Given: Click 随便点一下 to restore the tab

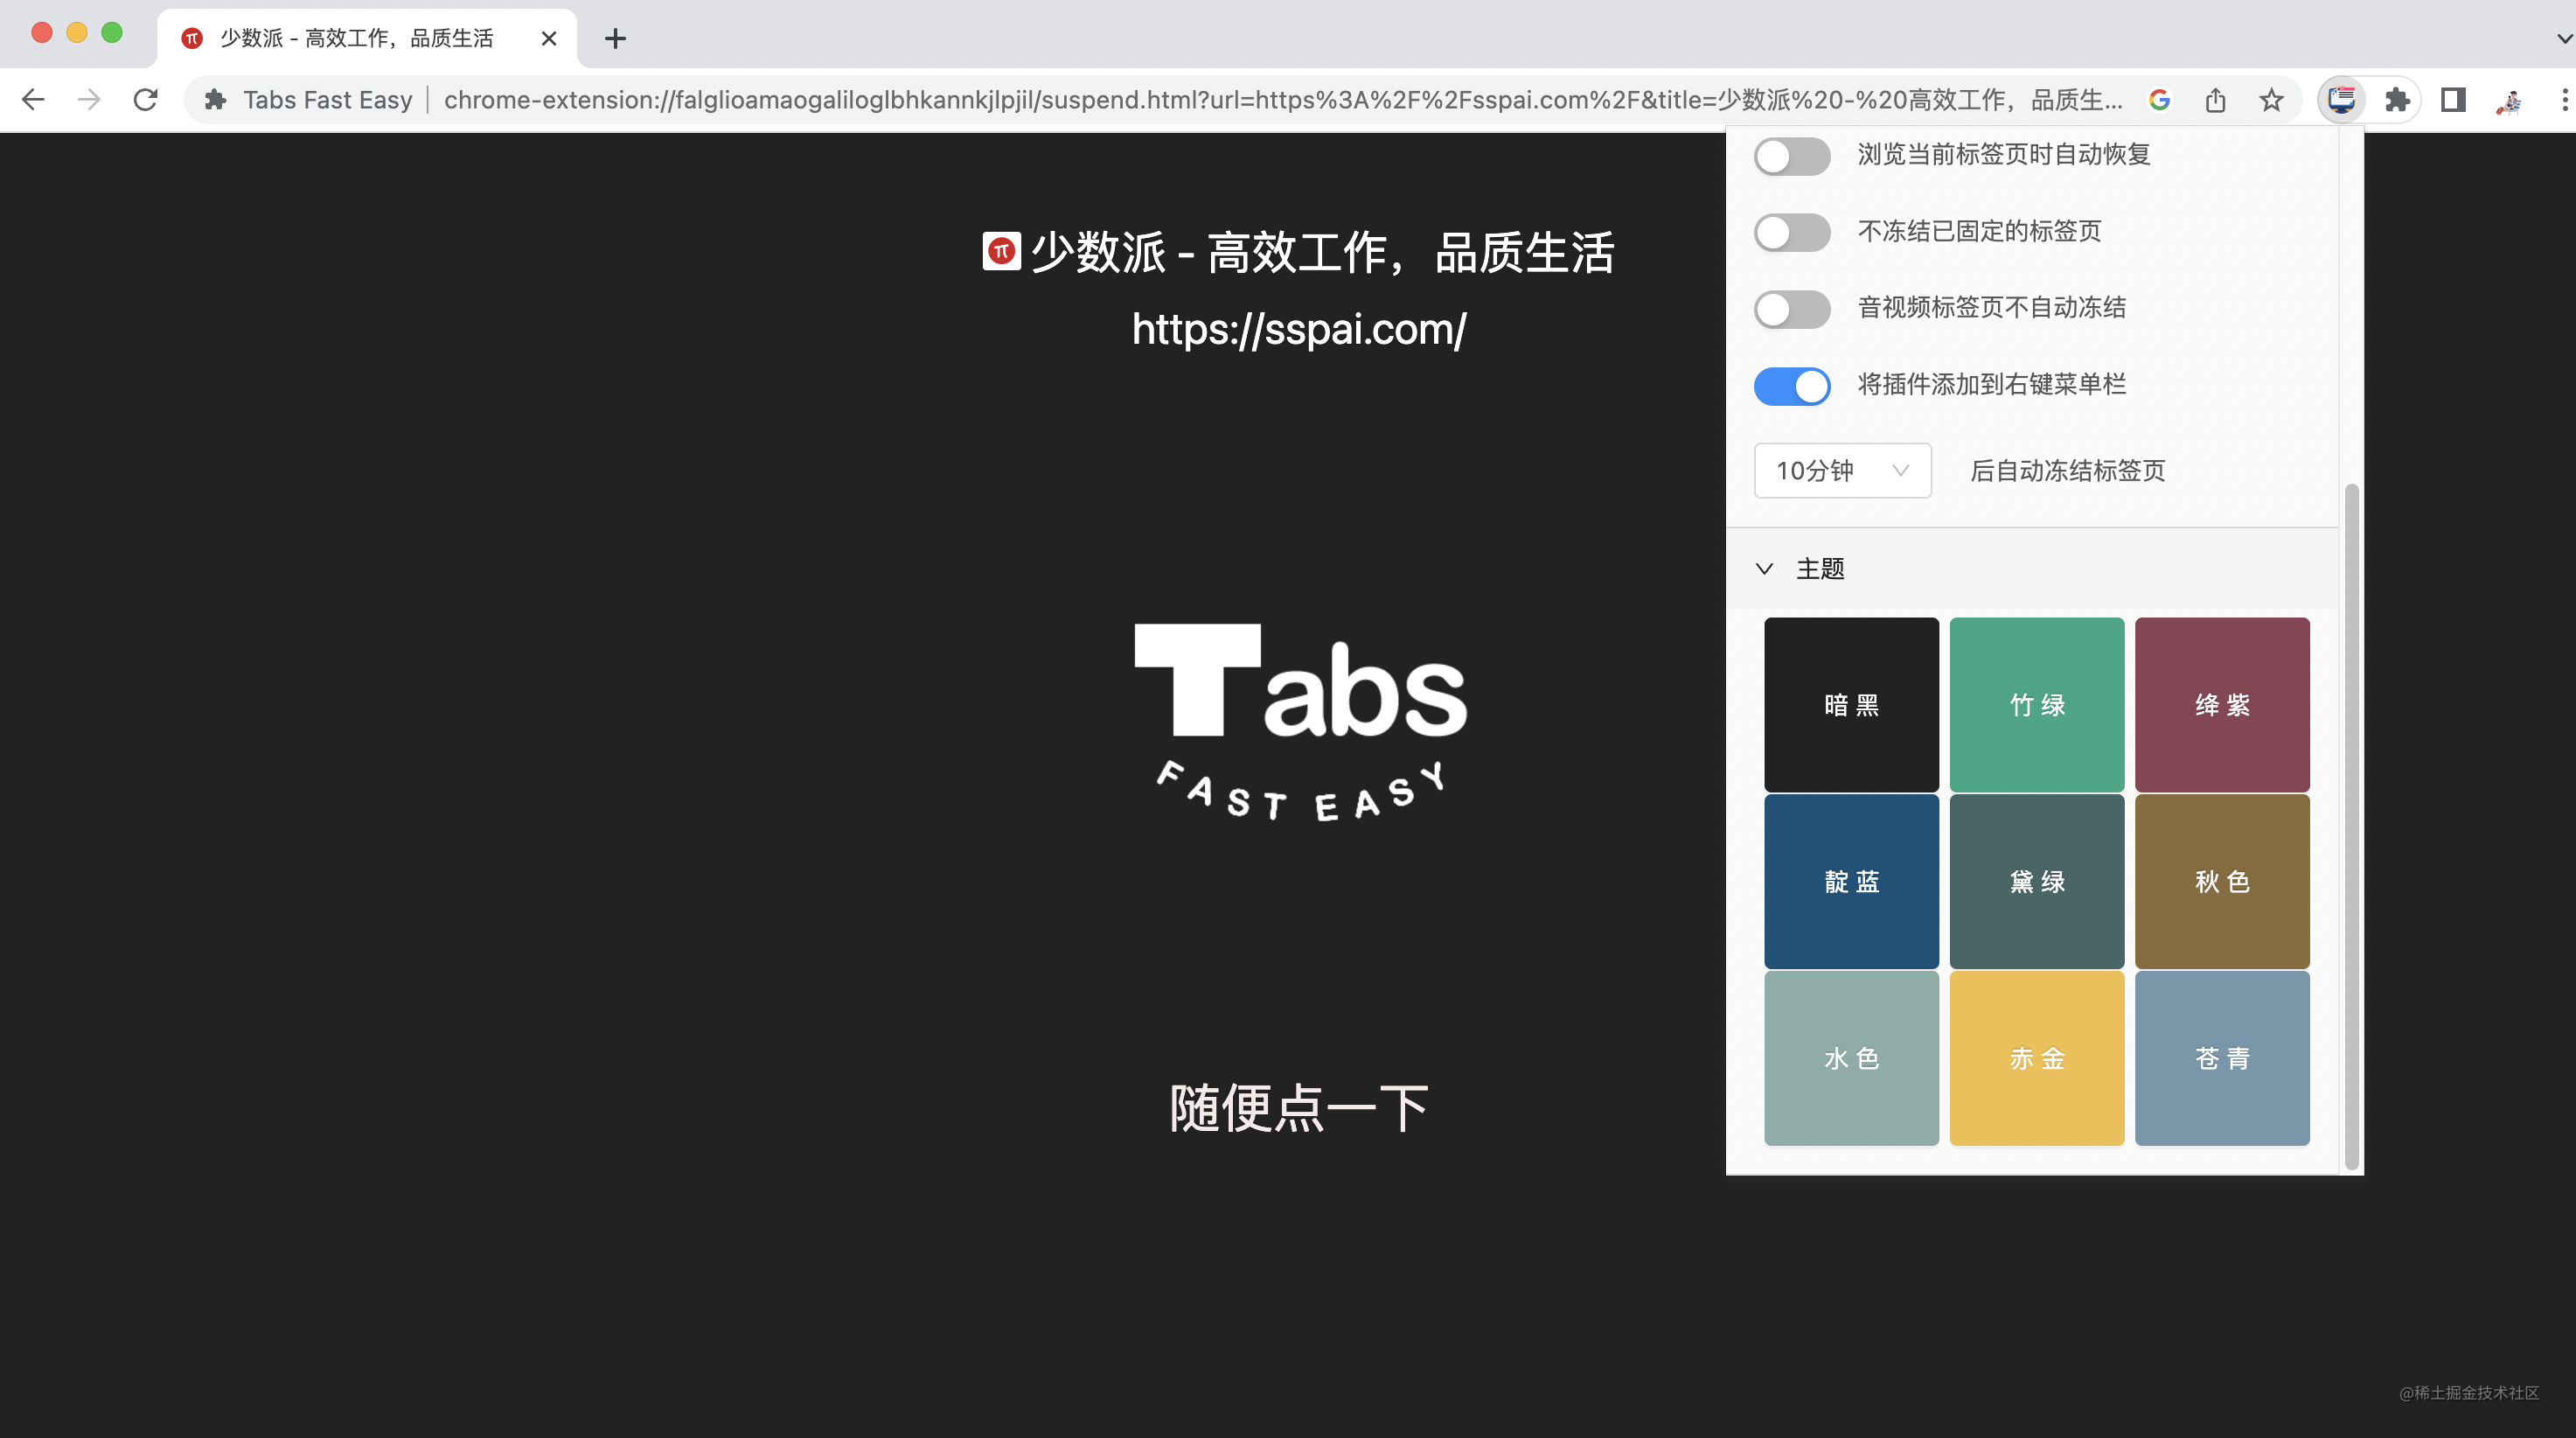Looking at the screenshot, I should 1299,1108.
